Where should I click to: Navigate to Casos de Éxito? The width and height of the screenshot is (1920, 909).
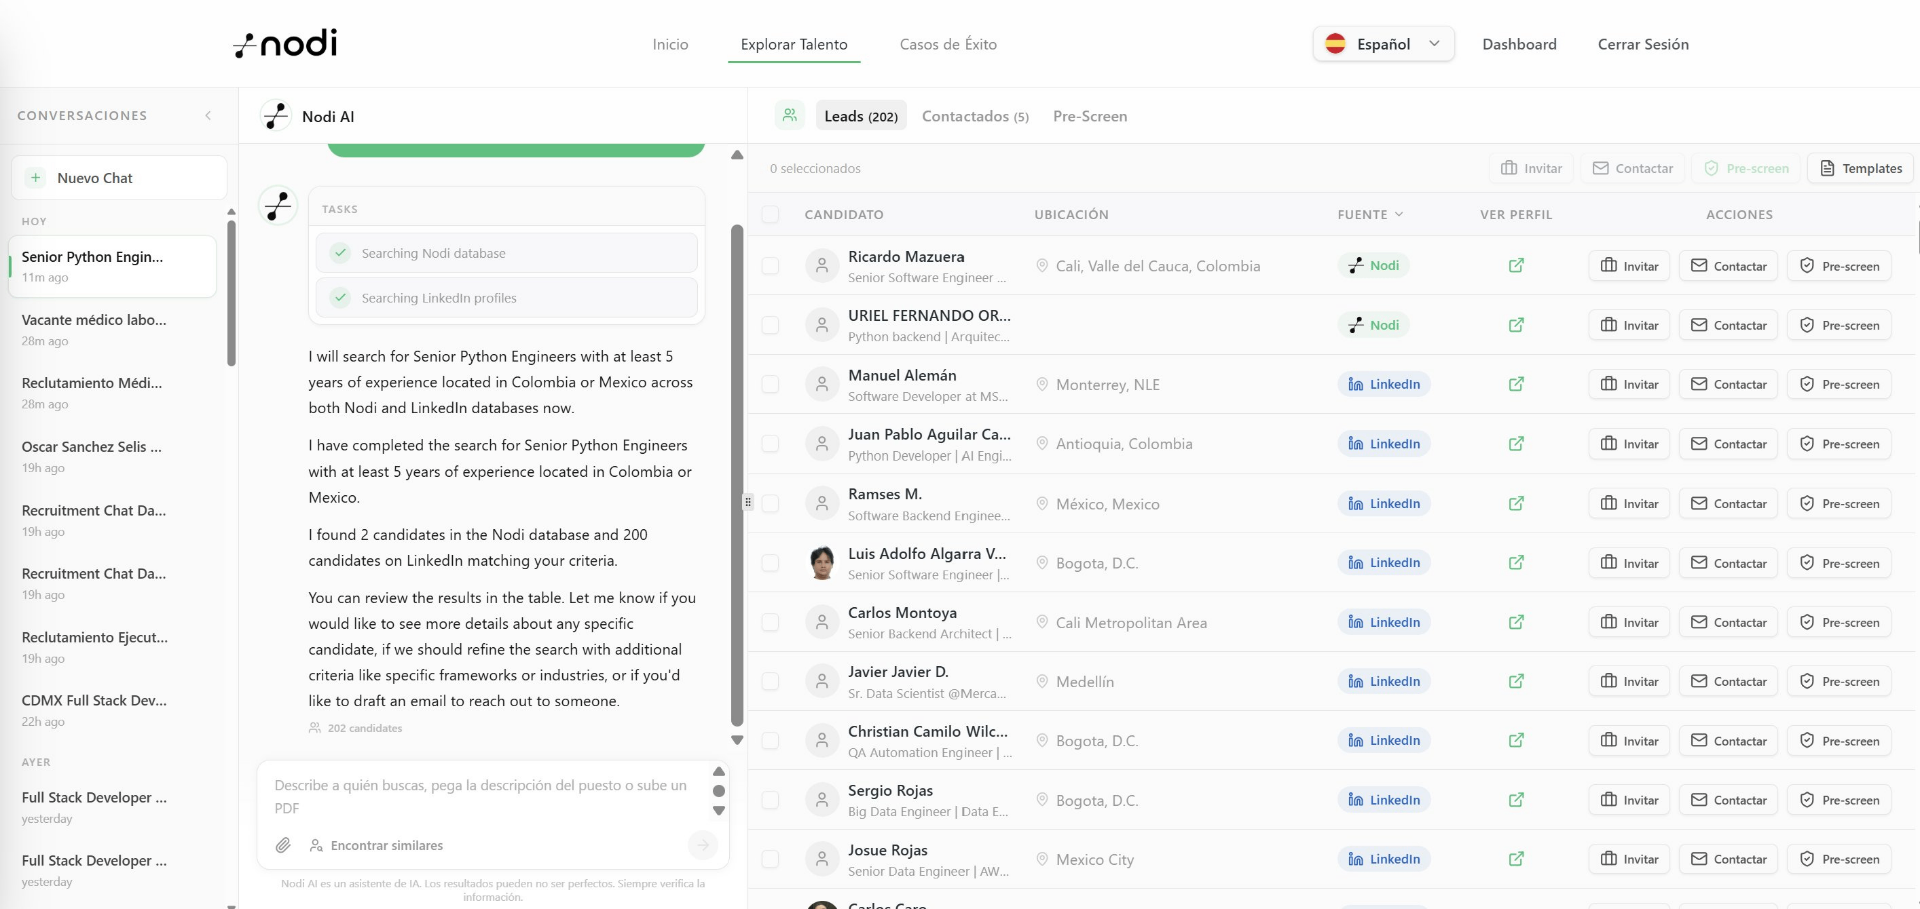coord(948,44)
